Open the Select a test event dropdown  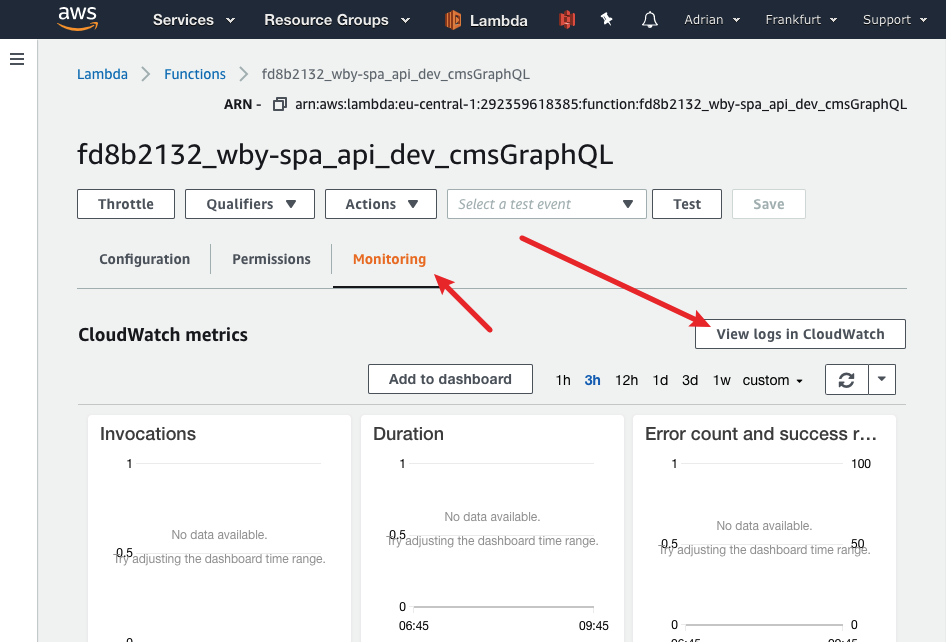[546, 204]
